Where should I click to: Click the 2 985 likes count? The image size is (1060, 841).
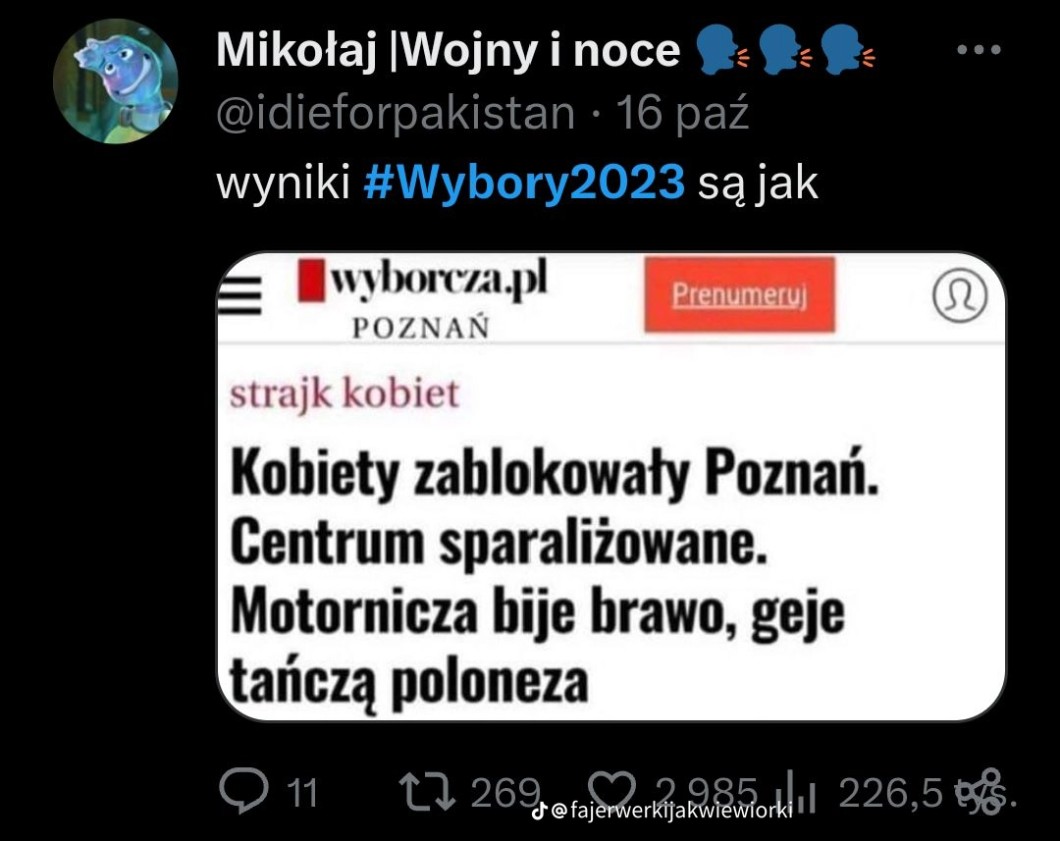(x=705, y=792)
